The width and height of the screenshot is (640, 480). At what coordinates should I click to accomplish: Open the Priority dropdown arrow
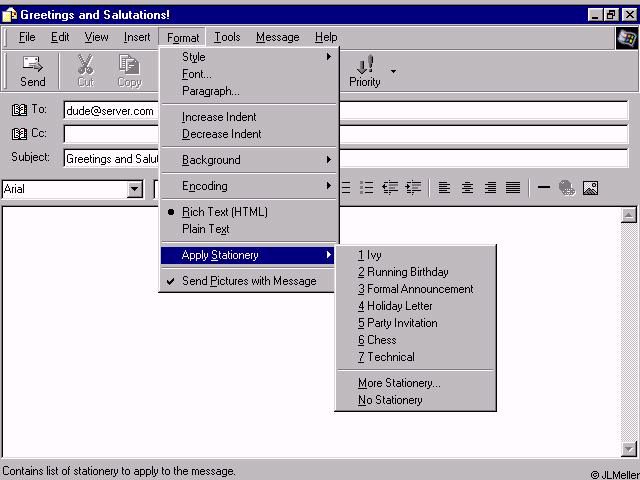click(x=393, y=71)
